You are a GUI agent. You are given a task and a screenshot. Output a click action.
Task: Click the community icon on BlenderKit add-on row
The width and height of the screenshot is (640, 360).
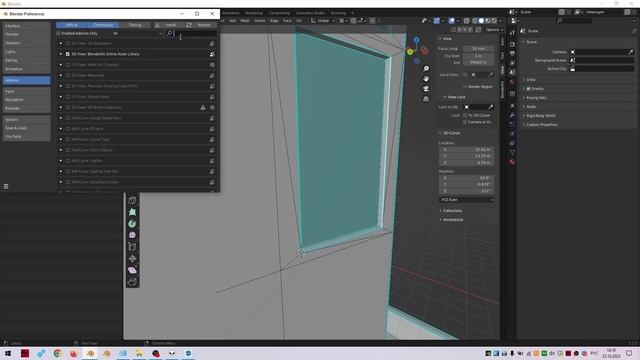click(212, 54)
